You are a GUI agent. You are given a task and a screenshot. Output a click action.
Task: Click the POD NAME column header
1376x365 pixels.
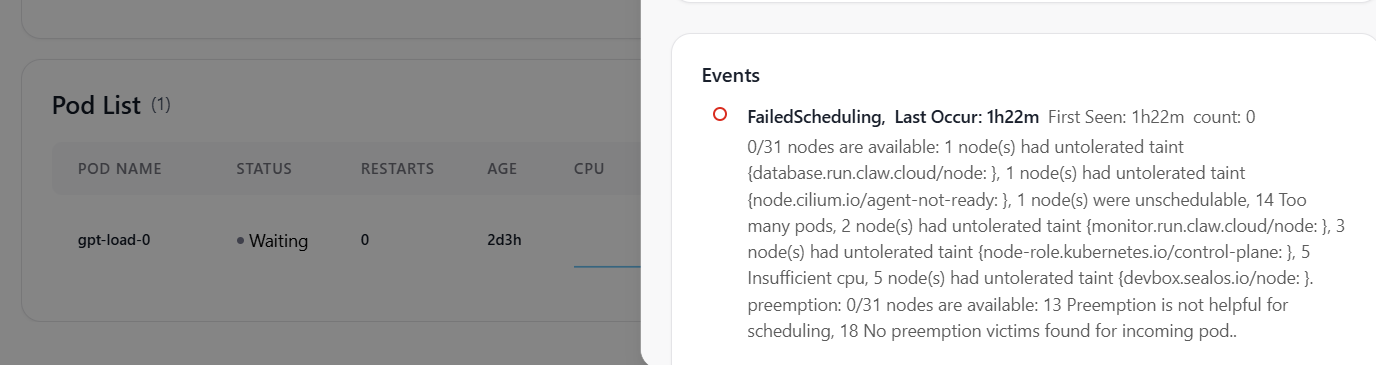[120, 169]
